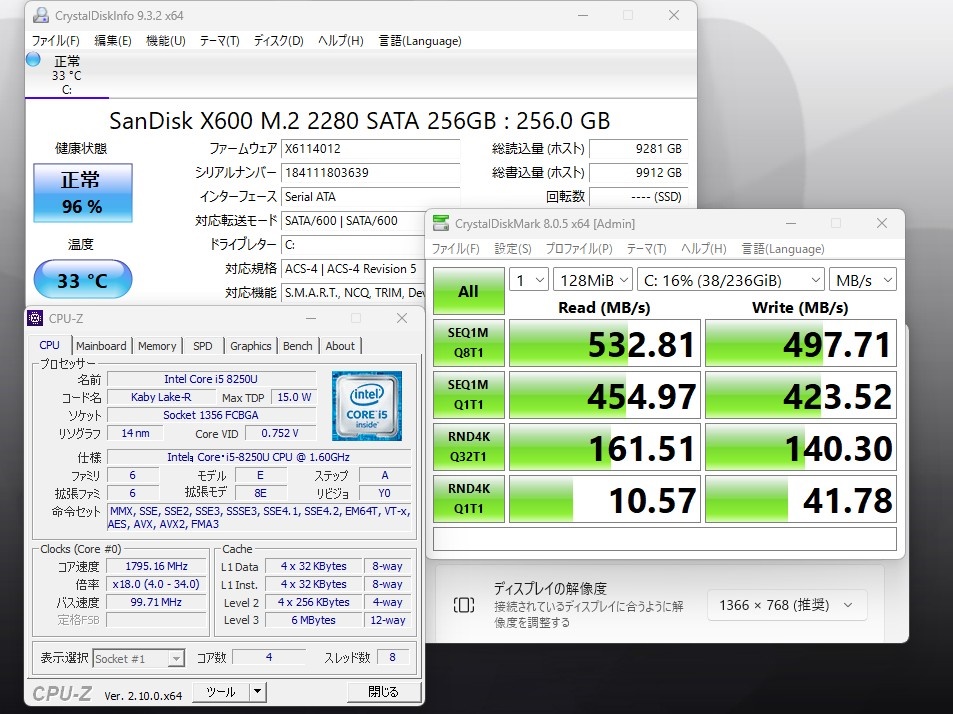953x714 pixels.
Task: Click the CPU-Z app icon in title bar
Action: click(x=35, y=318)
